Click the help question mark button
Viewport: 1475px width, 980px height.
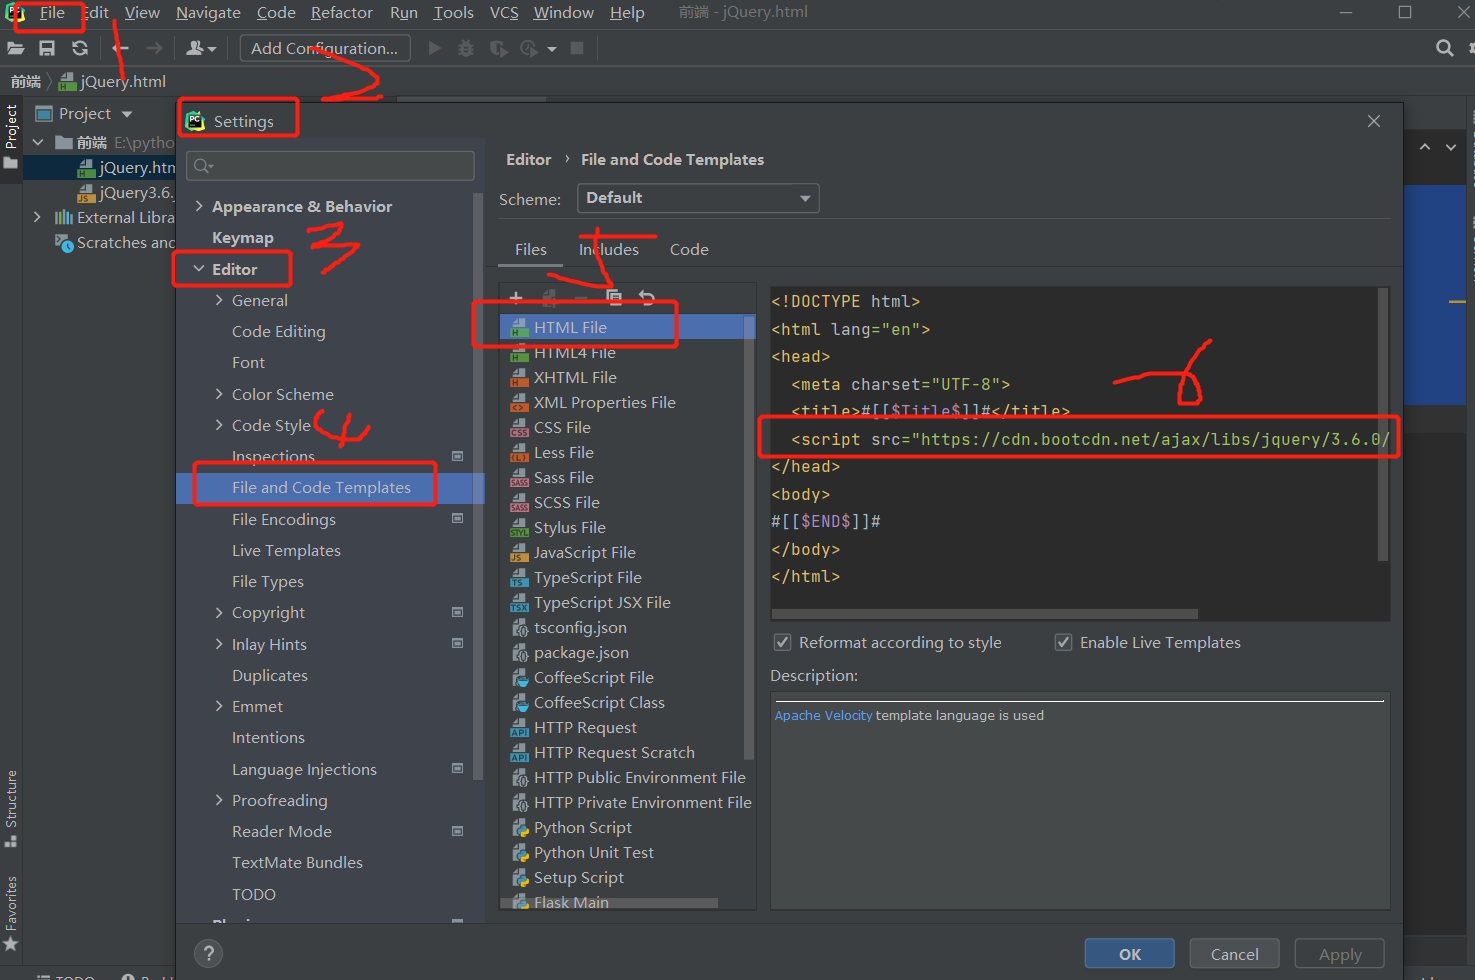coord(208,953)
